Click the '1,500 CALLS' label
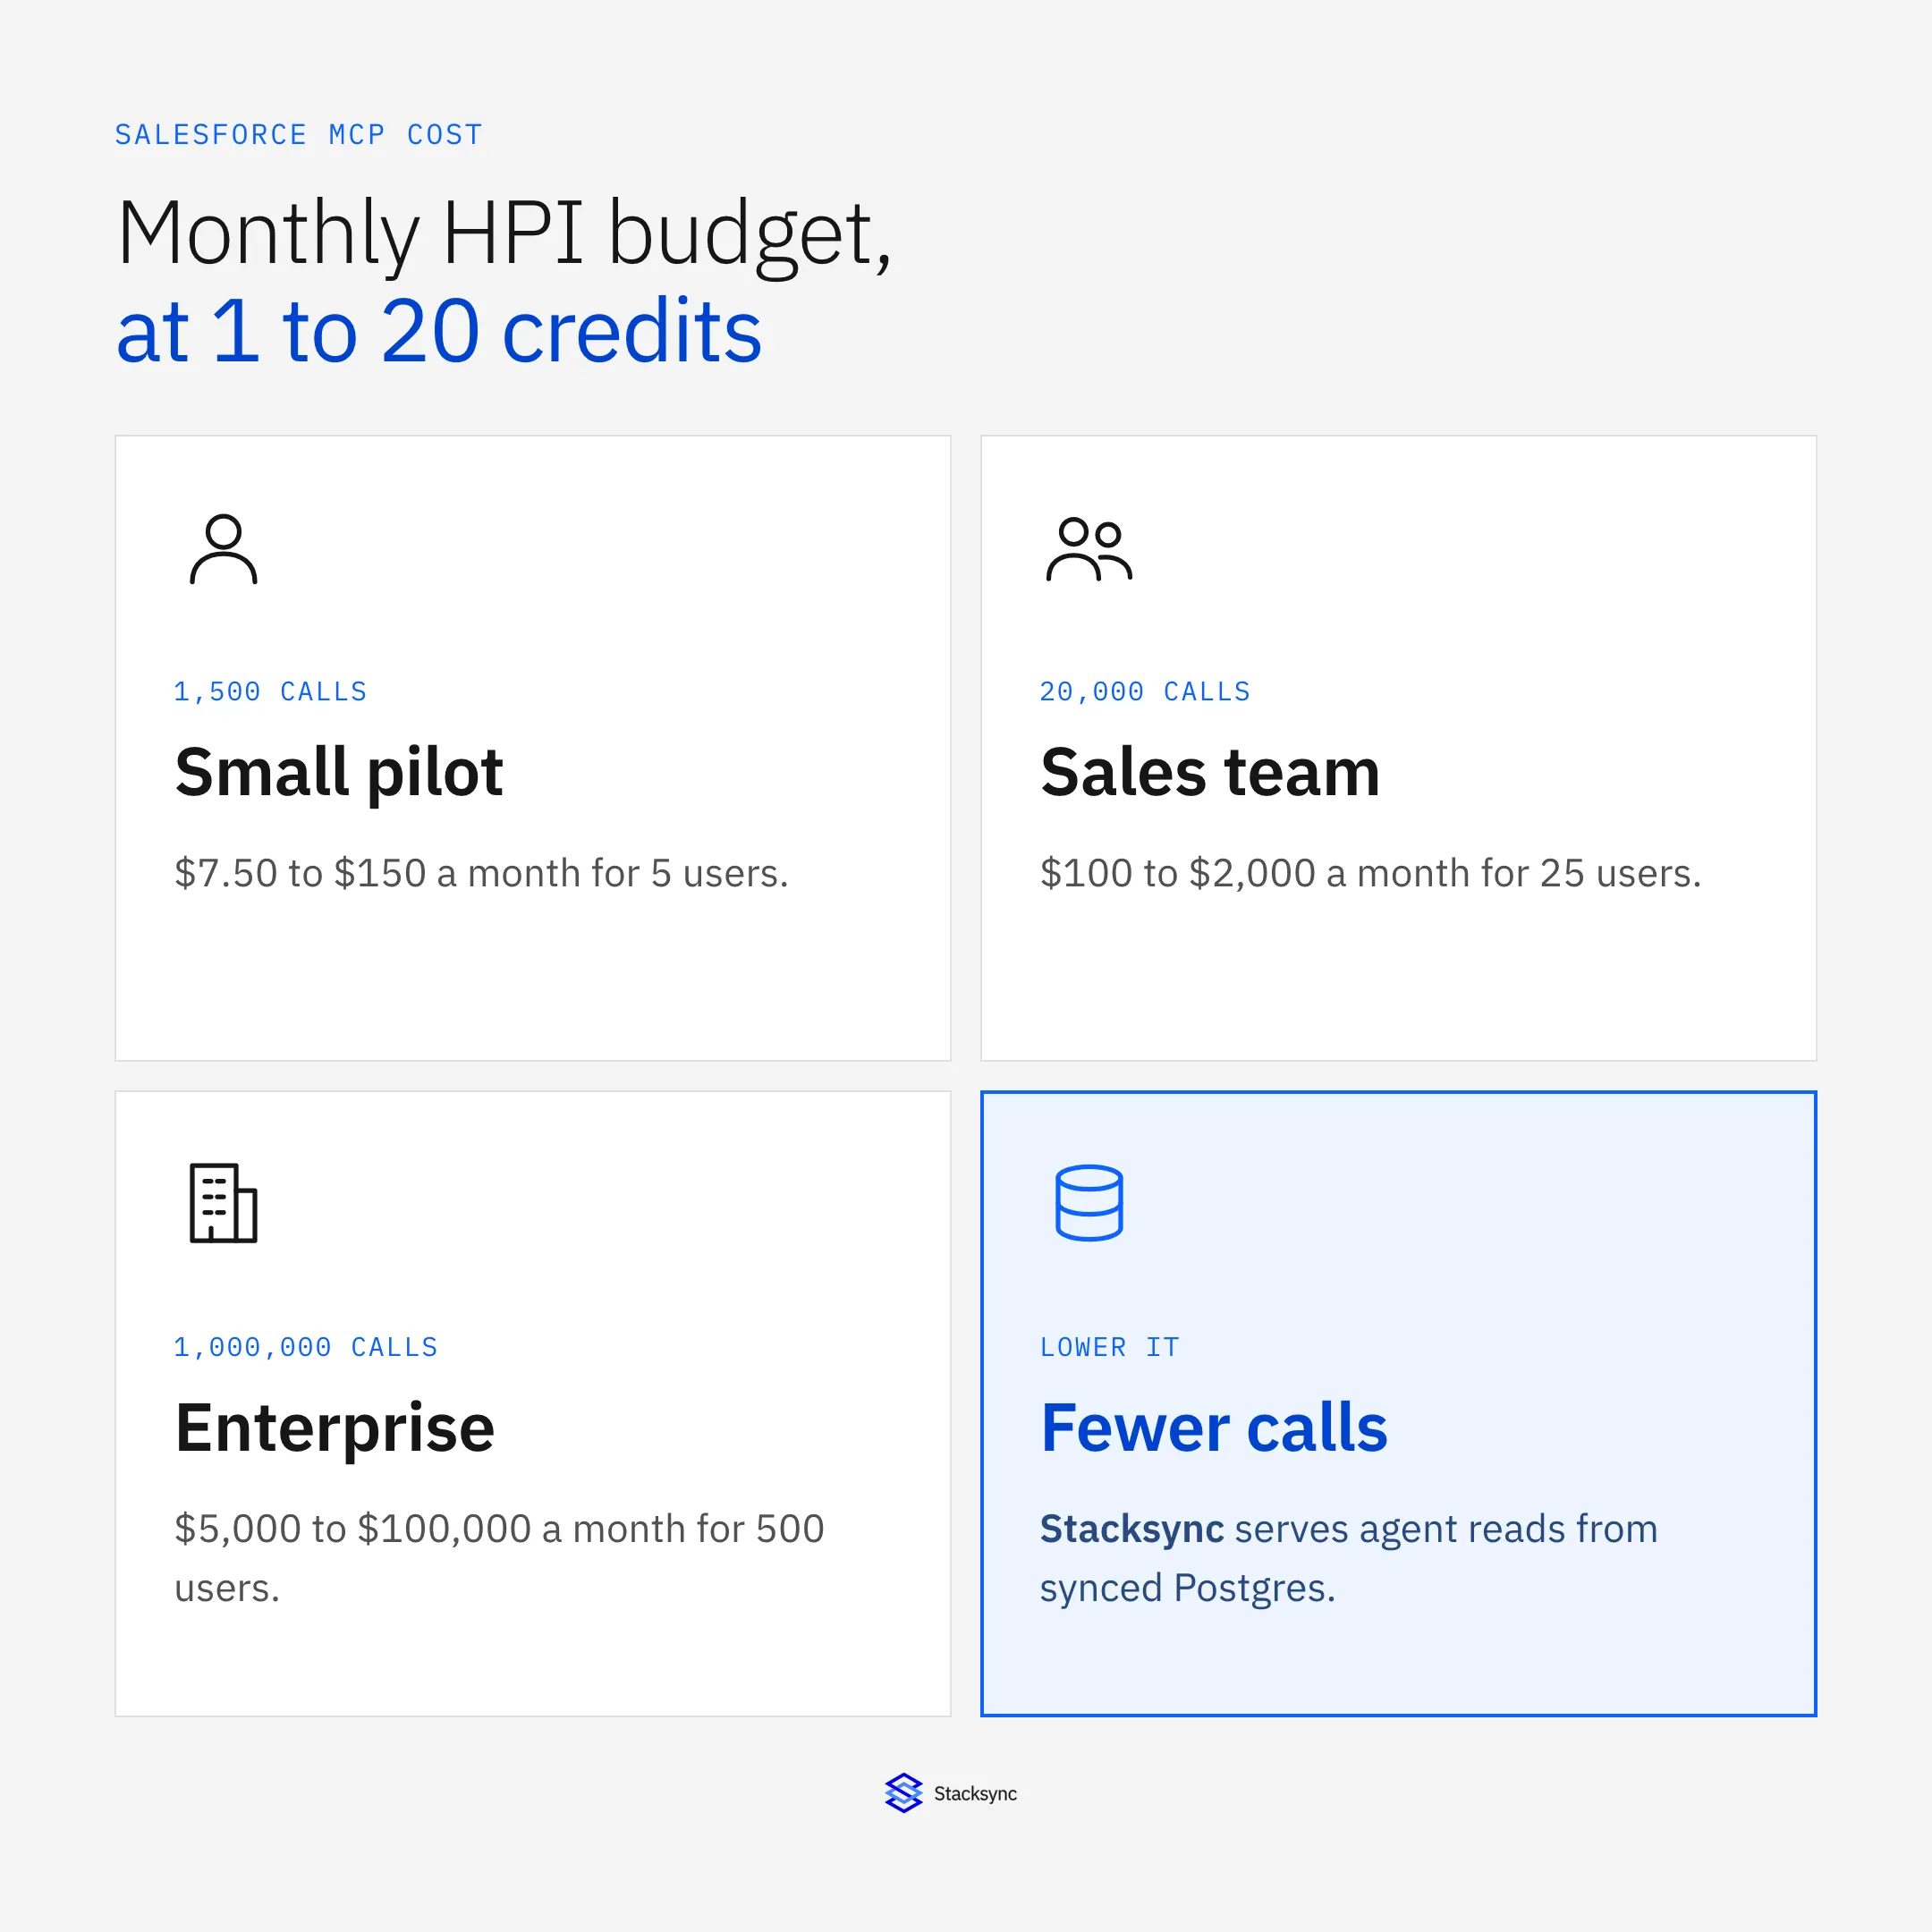The height and width of the screenshot is (1932, 1932). point(271,692)
